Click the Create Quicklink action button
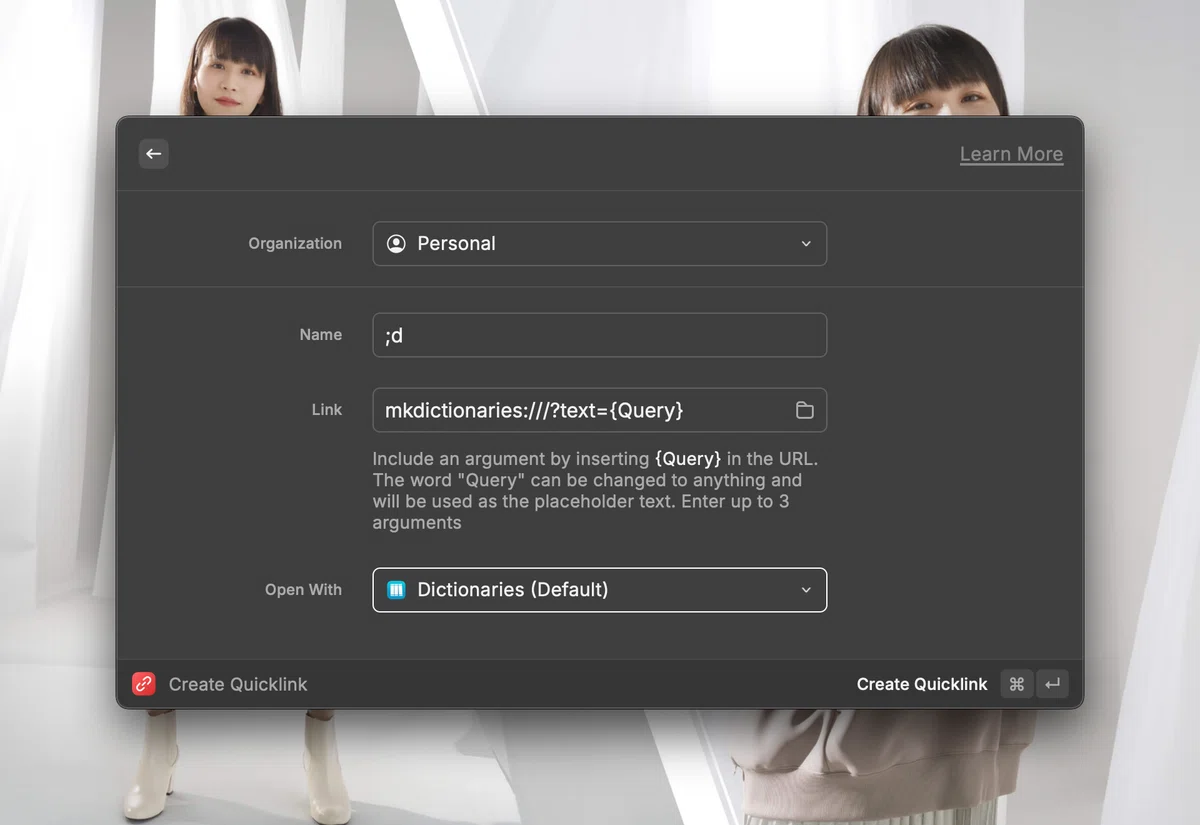The width and height of the screenshot is (1200, 825). (922, 684)
